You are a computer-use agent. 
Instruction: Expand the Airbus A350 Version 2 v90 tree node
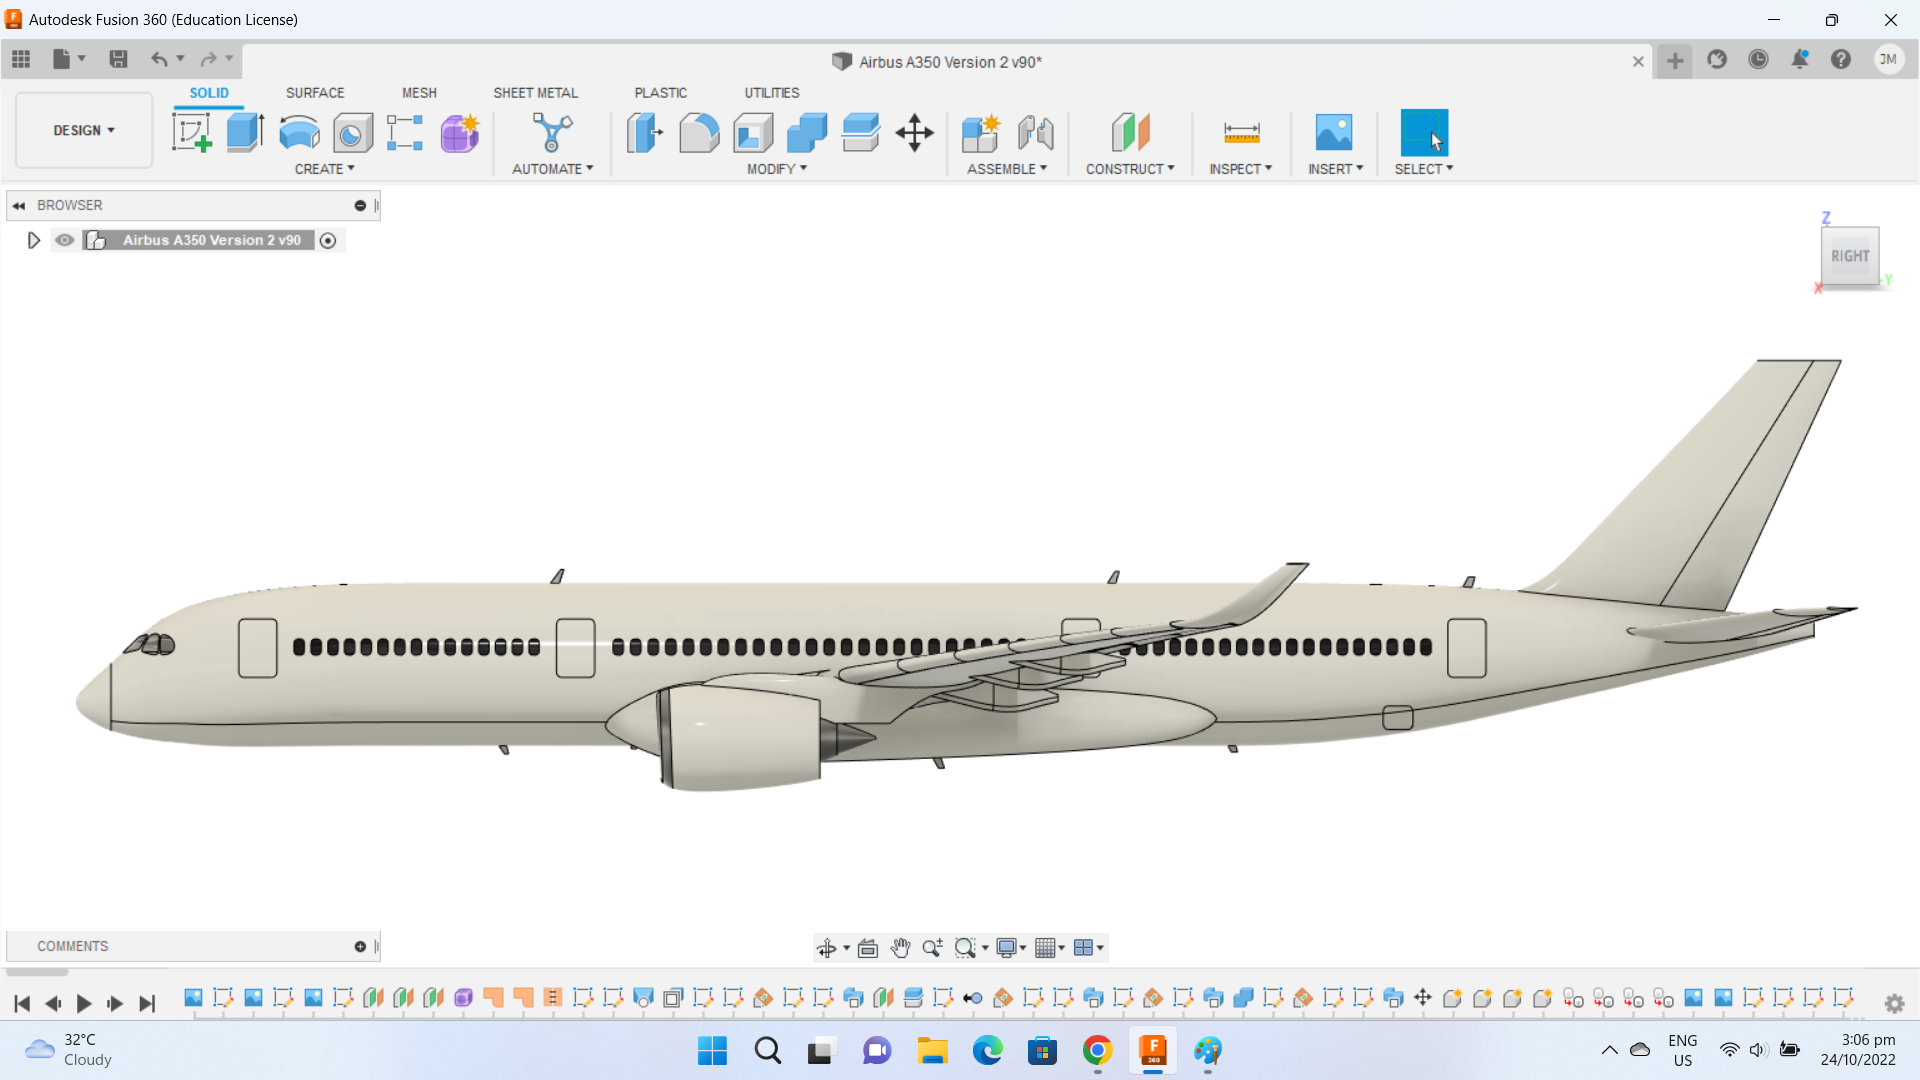click(x=33, y=240)
